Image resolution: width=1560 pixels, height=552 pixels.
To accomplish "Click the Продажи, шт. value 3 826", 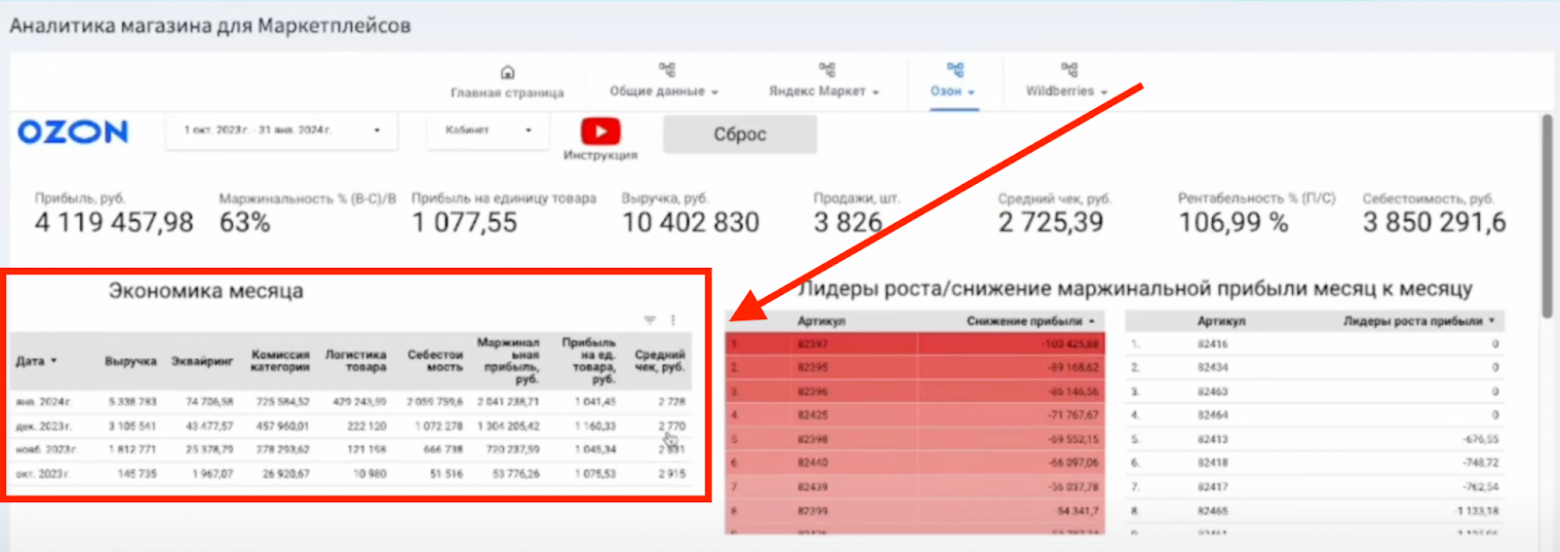I will pos(848,222).
